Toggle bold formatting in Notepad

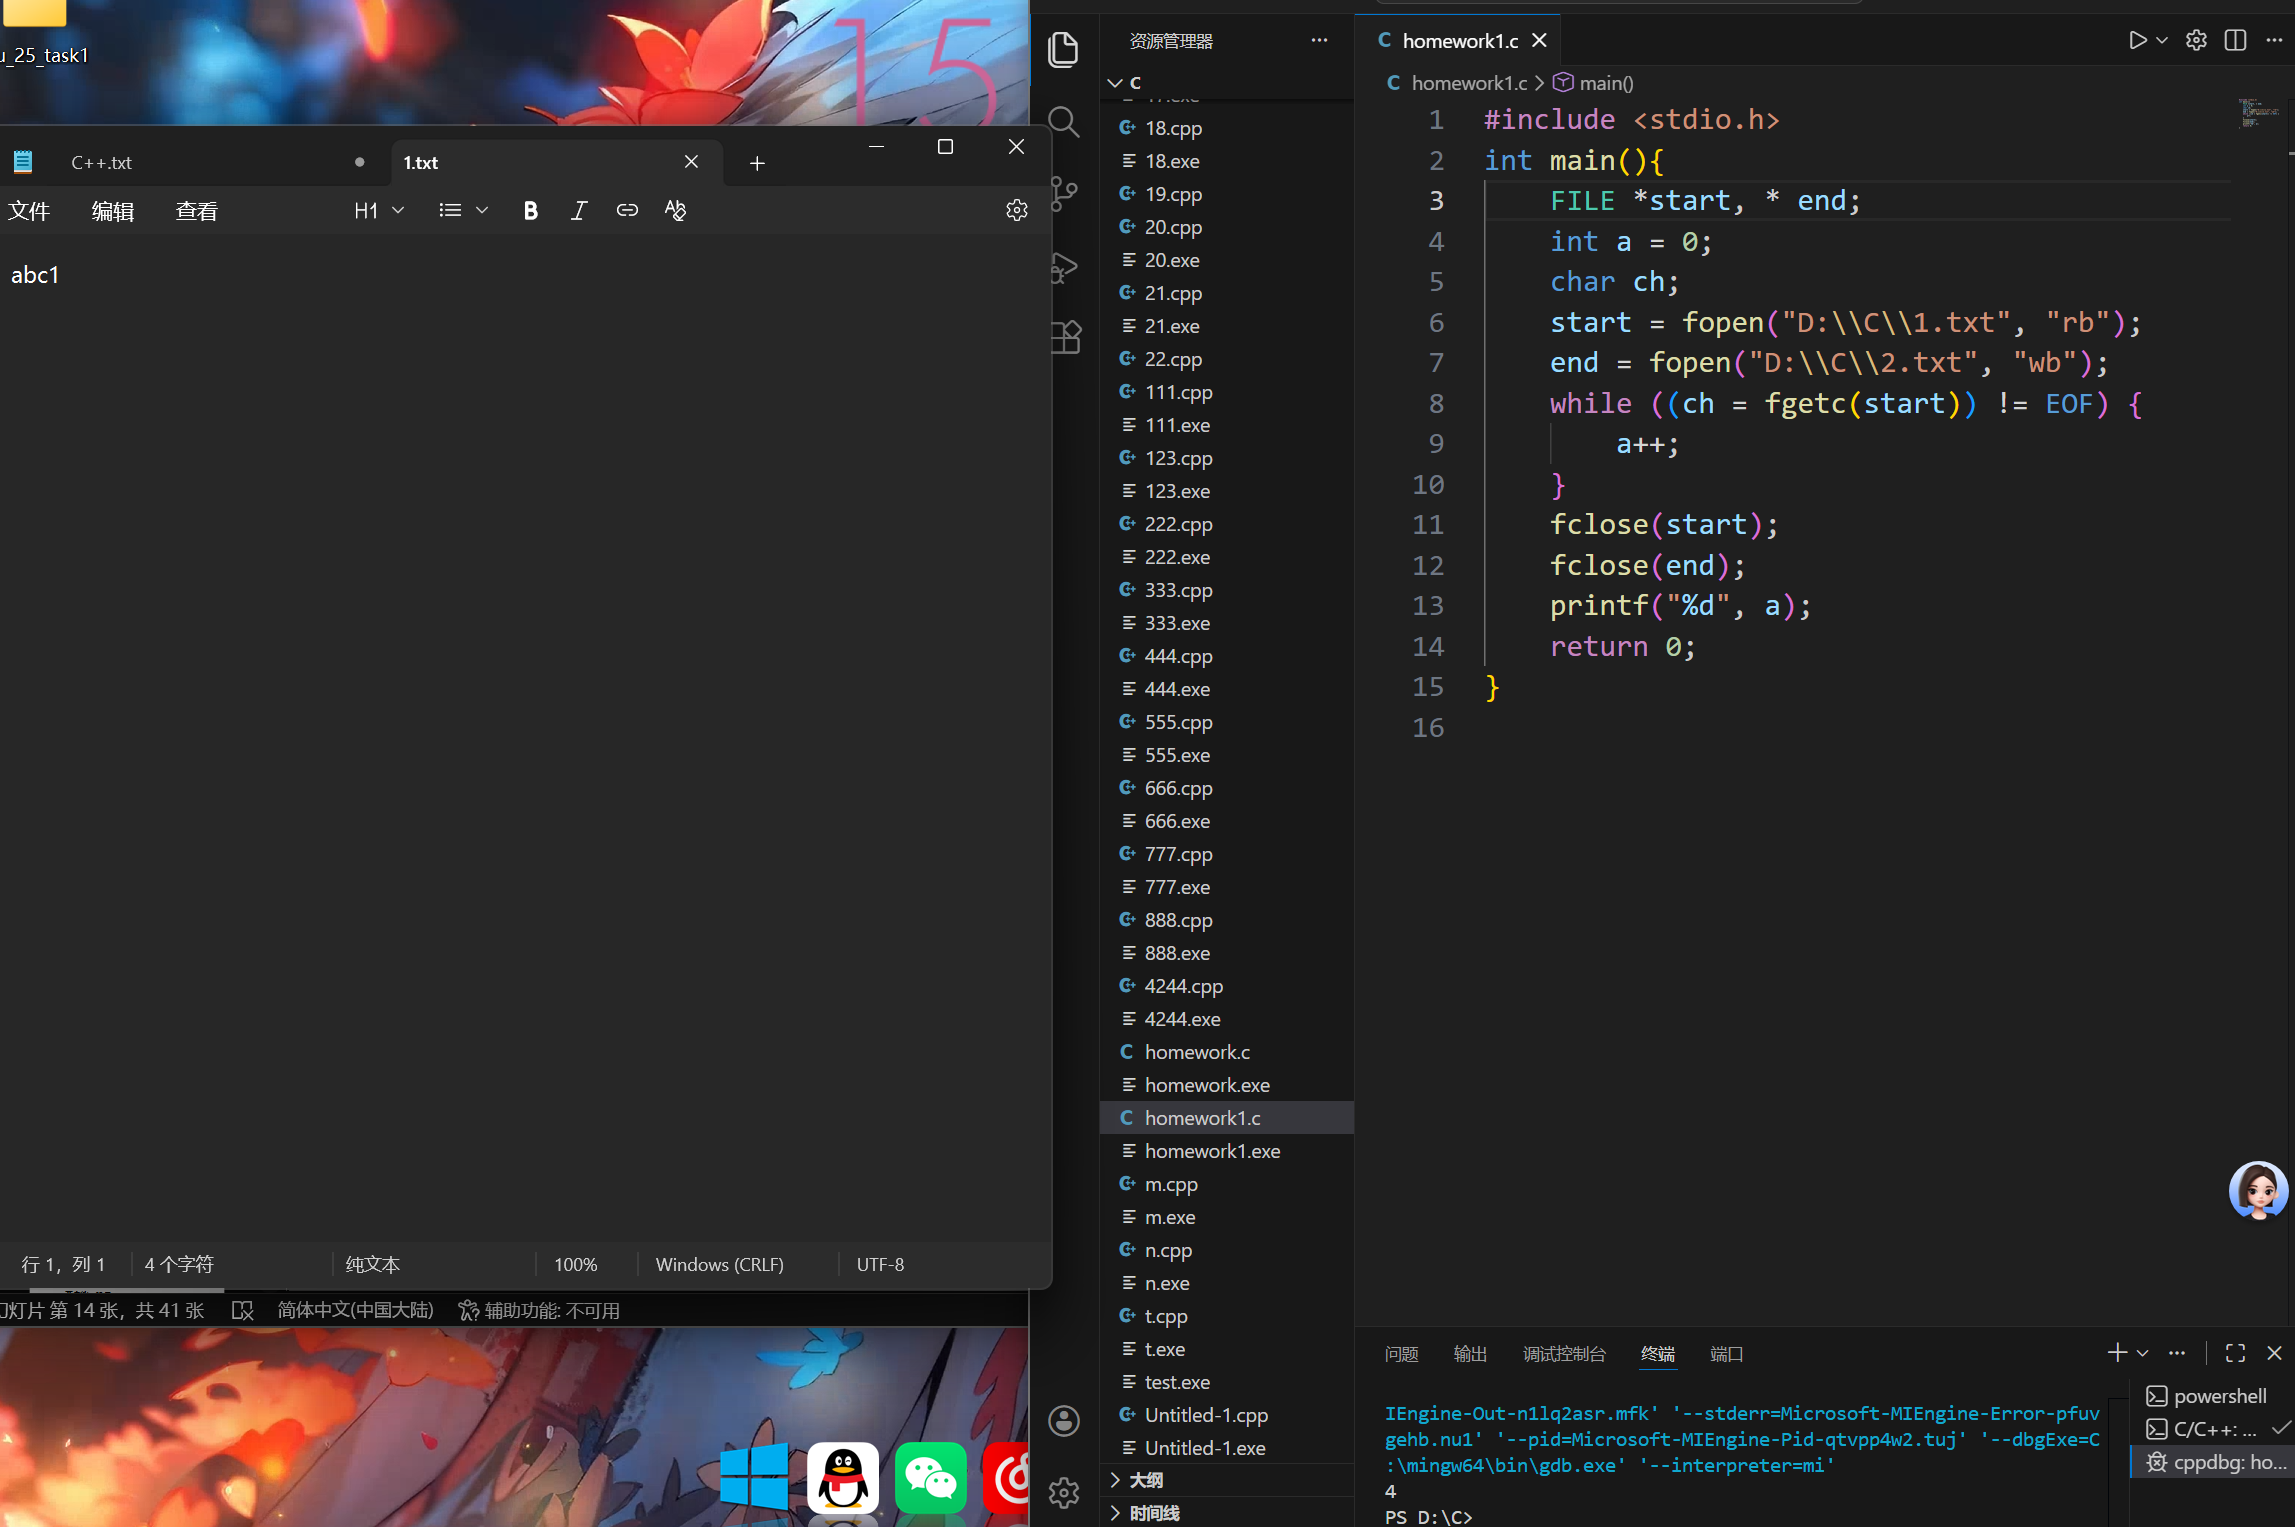(530, 210)
